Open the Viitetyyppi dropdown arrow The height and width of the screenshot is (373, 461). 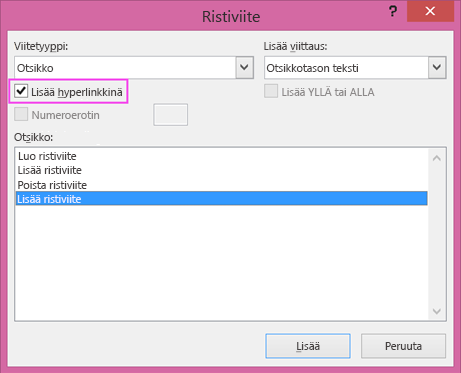tap(244, 68)
